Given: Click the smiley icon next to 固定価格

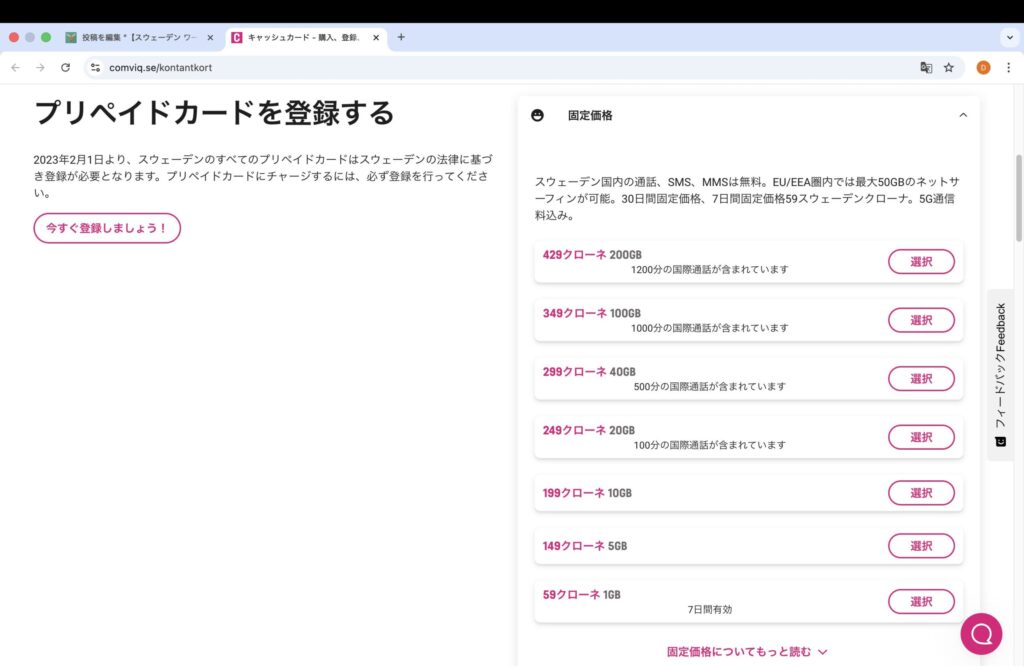Looking at the screenshot, I should click(x=537, y=115).
